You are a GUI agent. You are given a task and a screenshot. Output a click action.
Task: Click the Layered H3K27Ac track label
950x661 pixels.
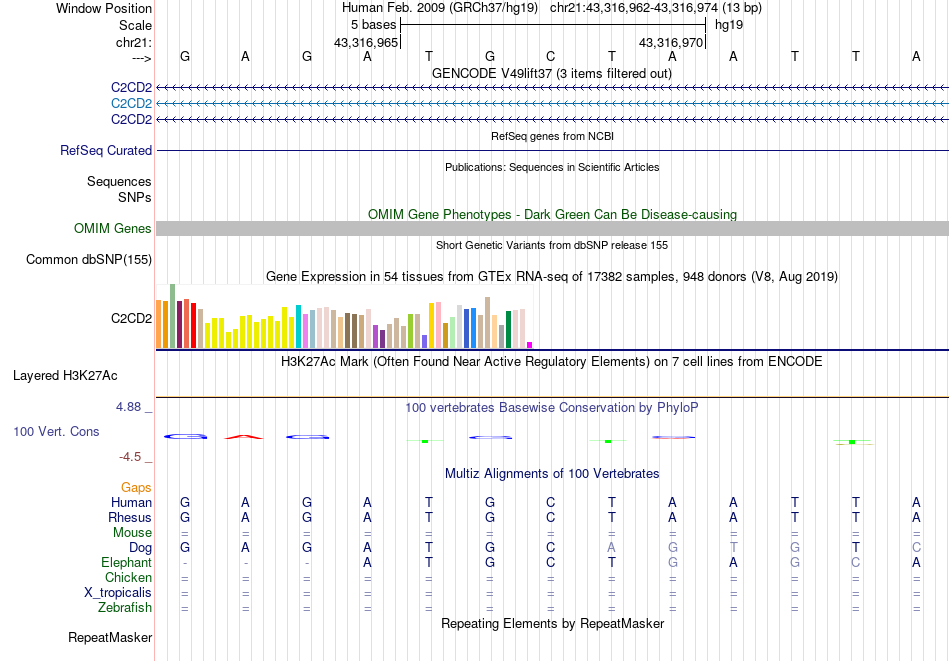pos(65,376)
